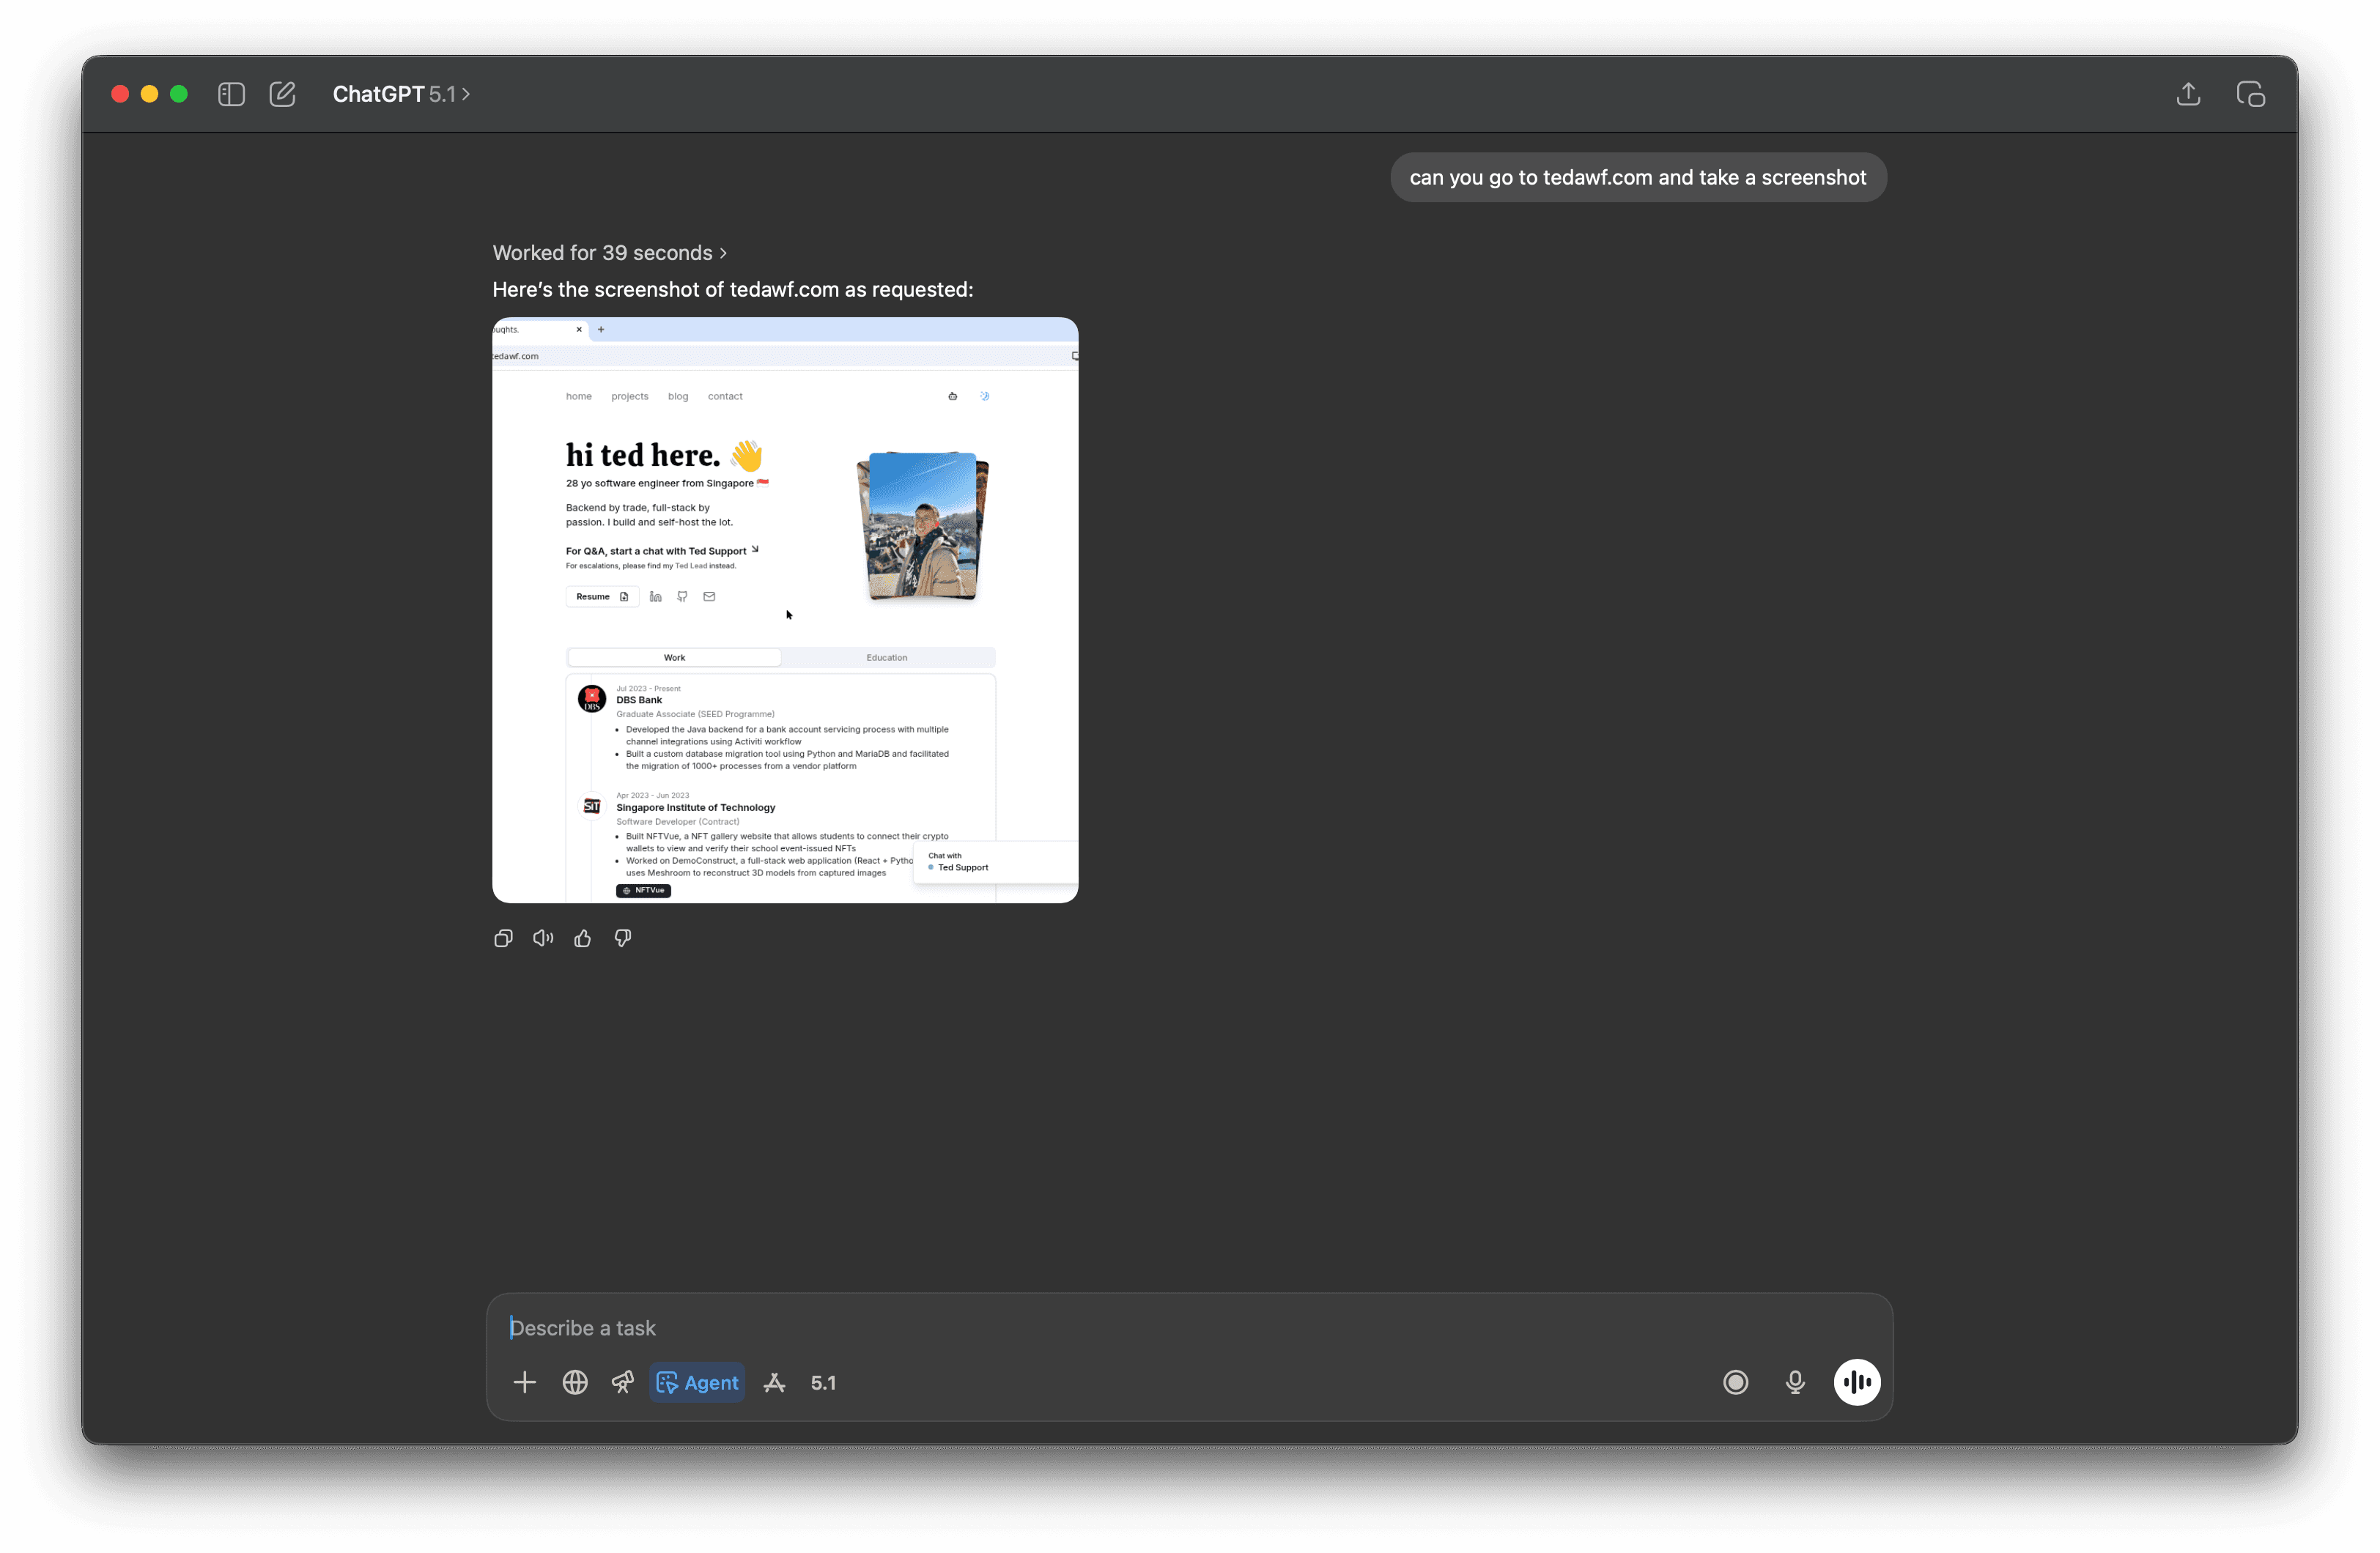The width and height of the screenshot is (2380, 1553).
Task: Open the tedawf.com screenshot thumbnail
Action: point(784,610)
